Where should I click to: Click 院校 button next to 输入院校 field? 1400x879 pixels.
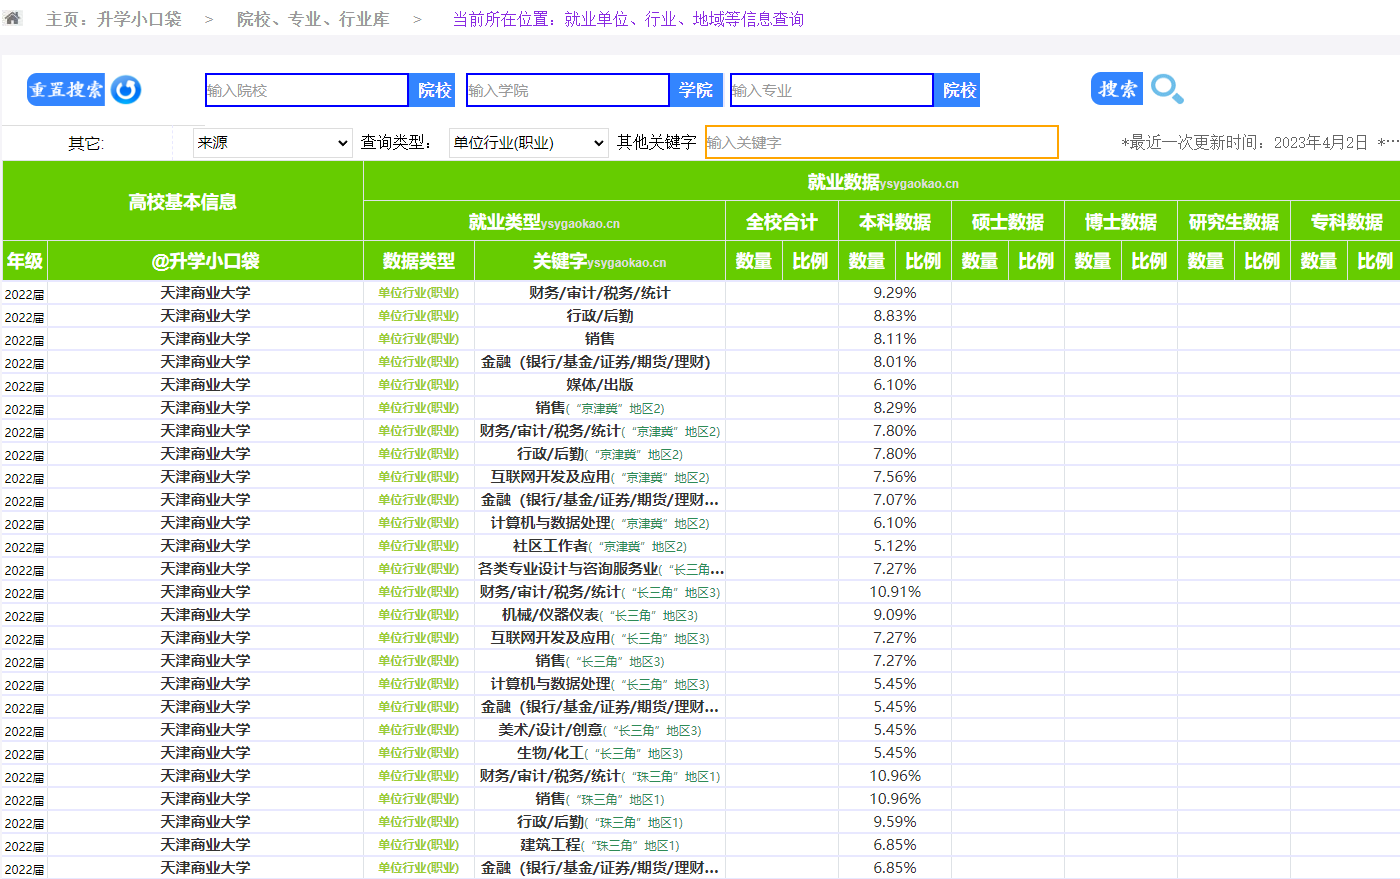tap(434, 90)
